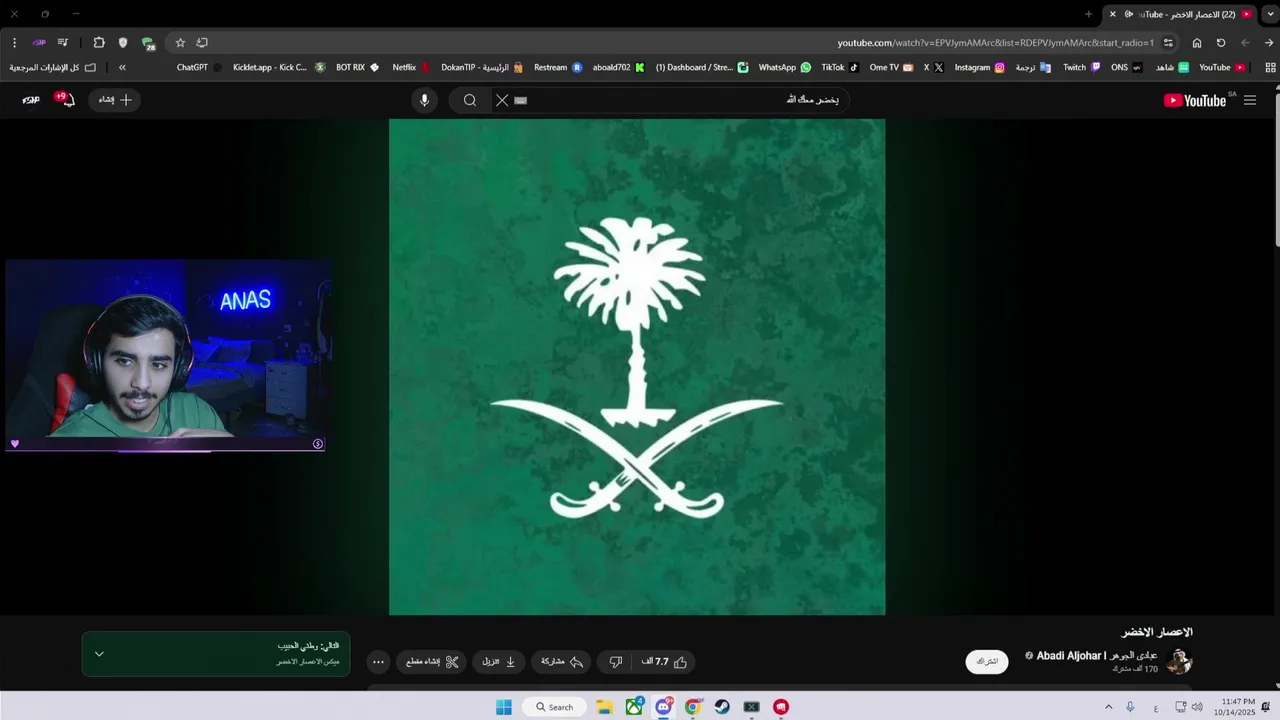Submit search with the magnifier icon
Image resolution: width=1280 pixels, height=720 pixels.
click(469, 100)
